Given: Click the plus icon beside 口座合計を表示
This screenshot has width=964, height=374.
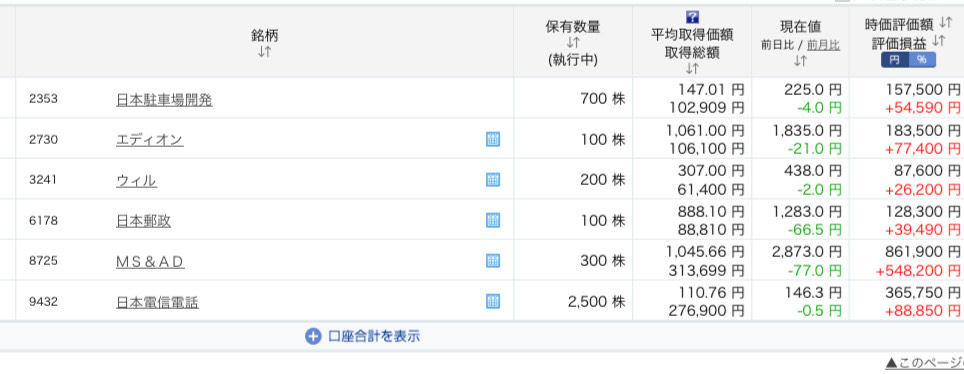Looking at the screenshot, I should click(313, 336).
